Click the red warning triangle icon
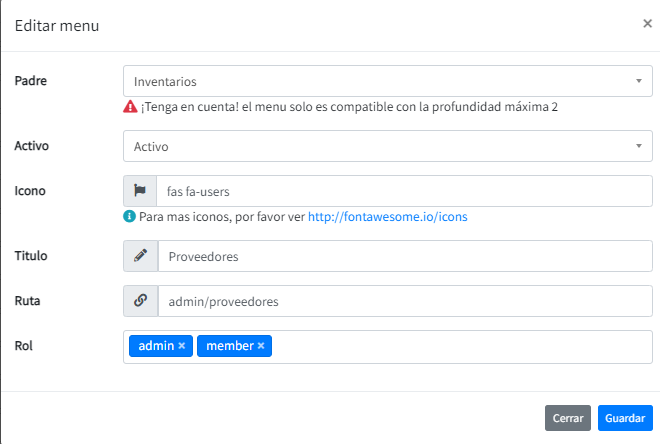Viewport: 660px width, 444px height. (x=130, y=106)
